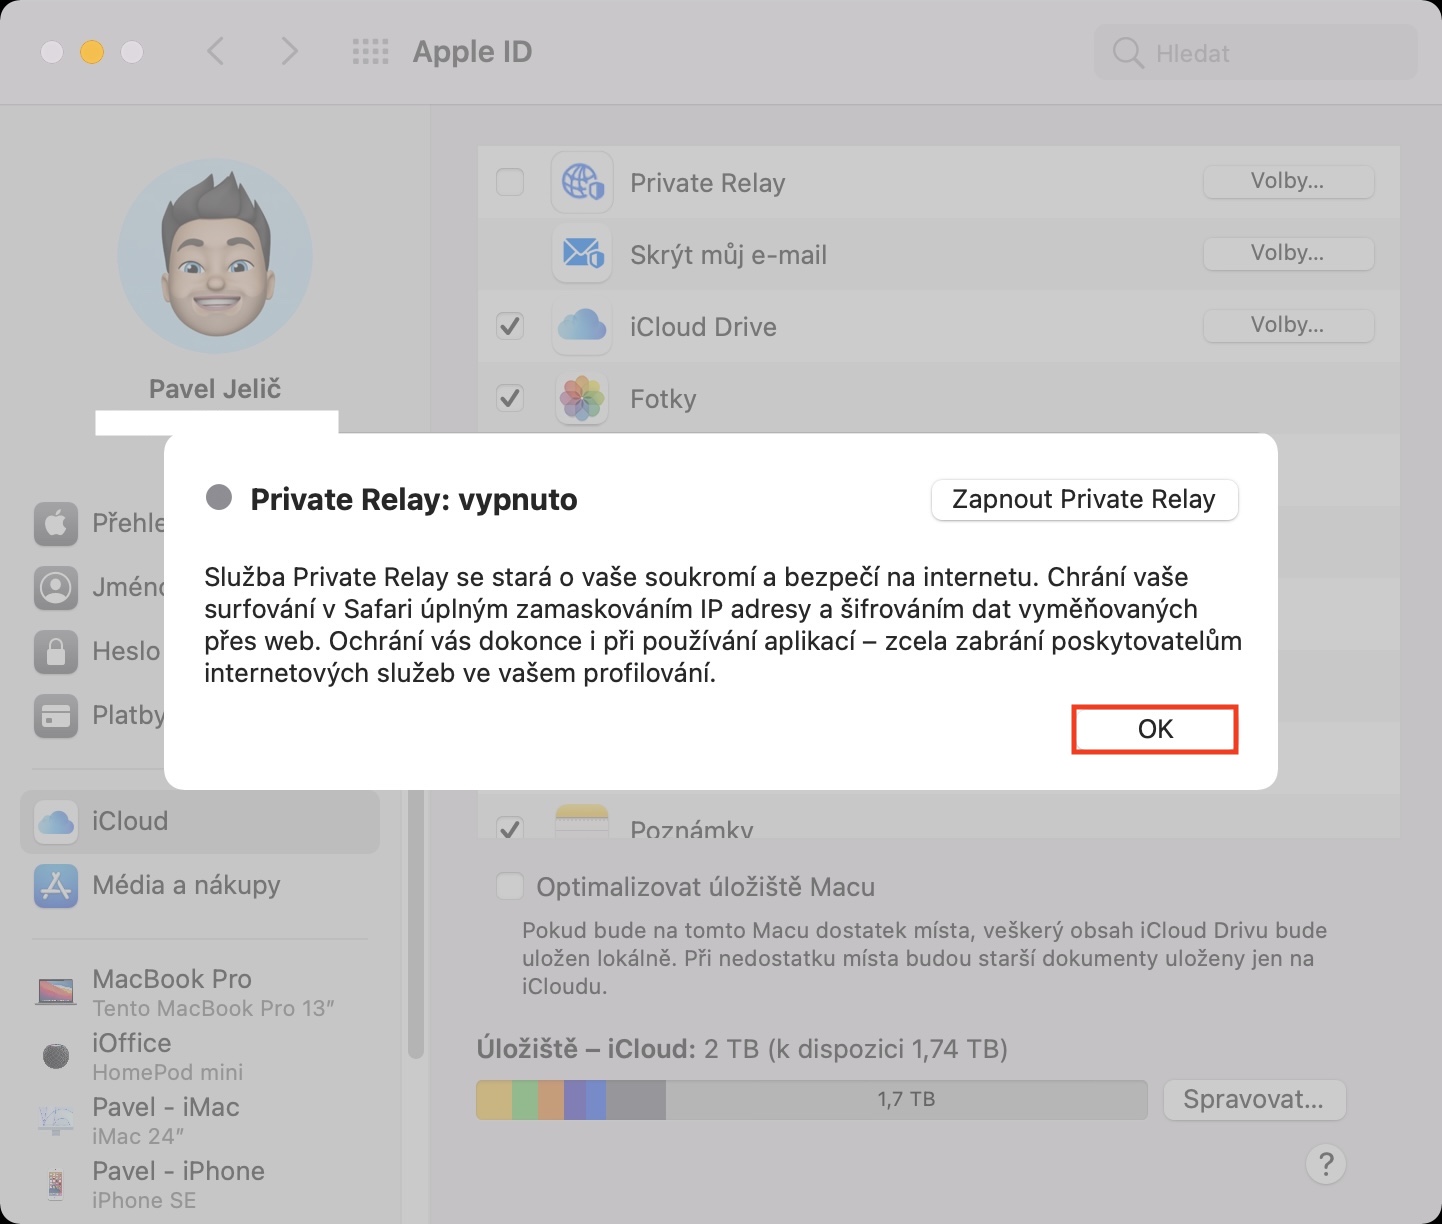This screenshot has height=1224, width=1442.
Task: Select Média a nákupy in sidebar
Action: 200,885
